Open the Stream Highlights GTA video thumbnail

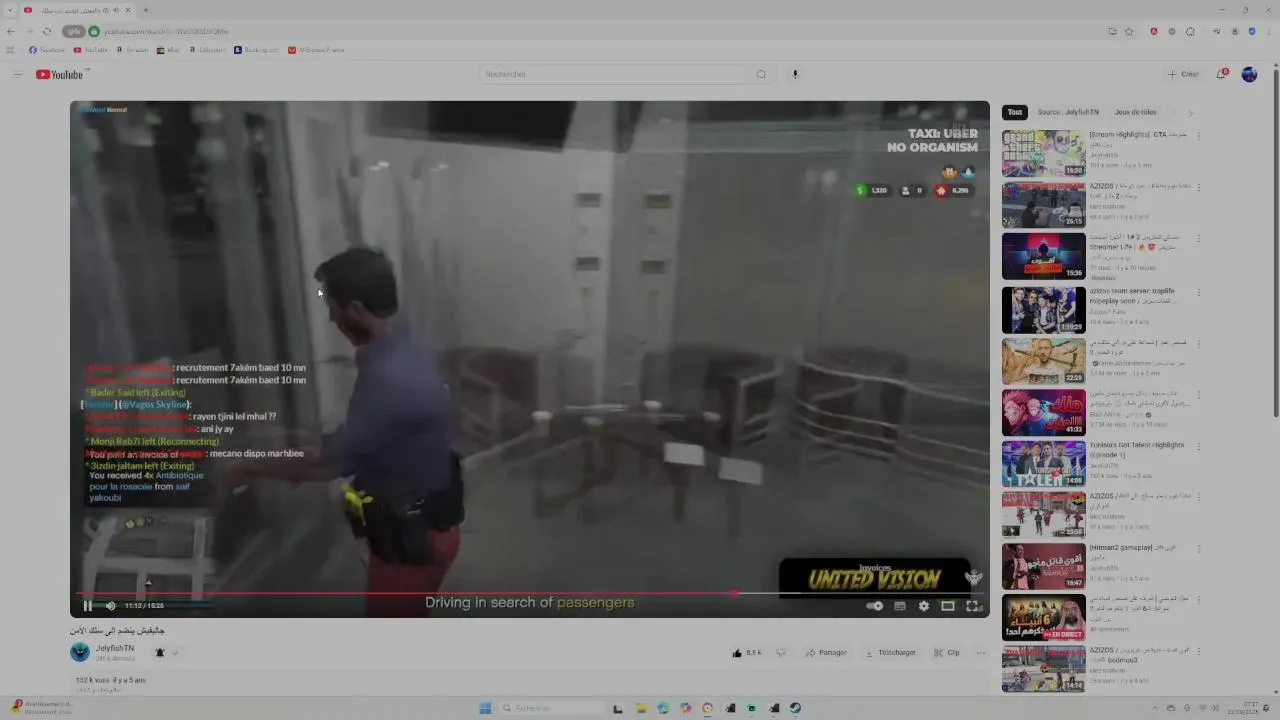point(1043,153)
